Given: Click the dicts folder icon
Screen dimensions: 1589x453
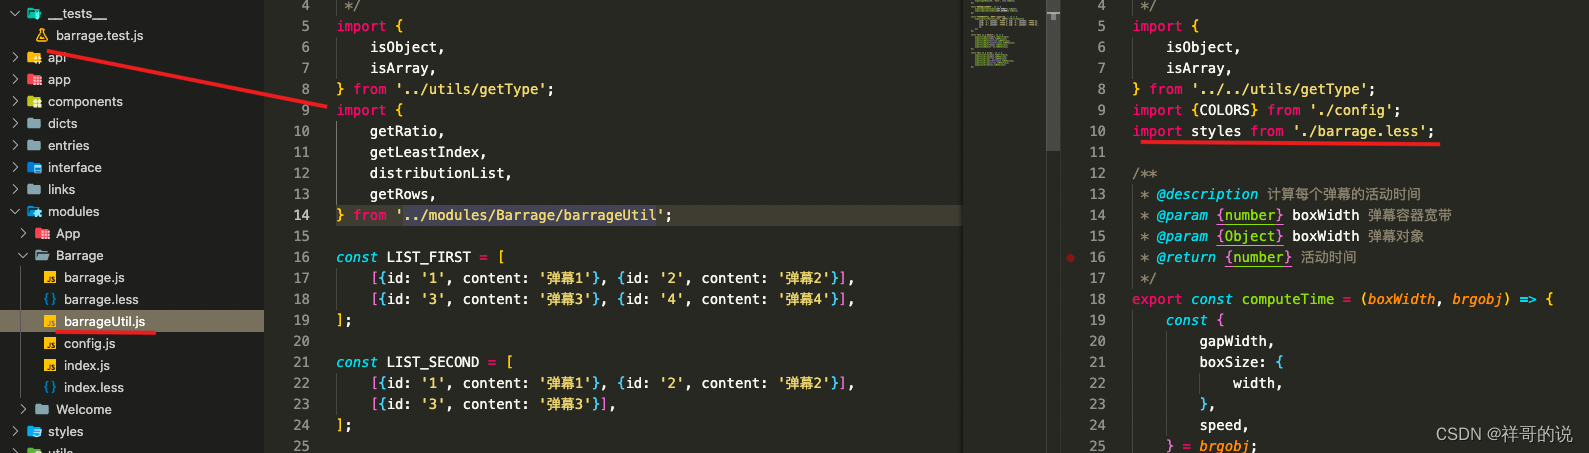Looking at the screenshot, I should 34,124.
